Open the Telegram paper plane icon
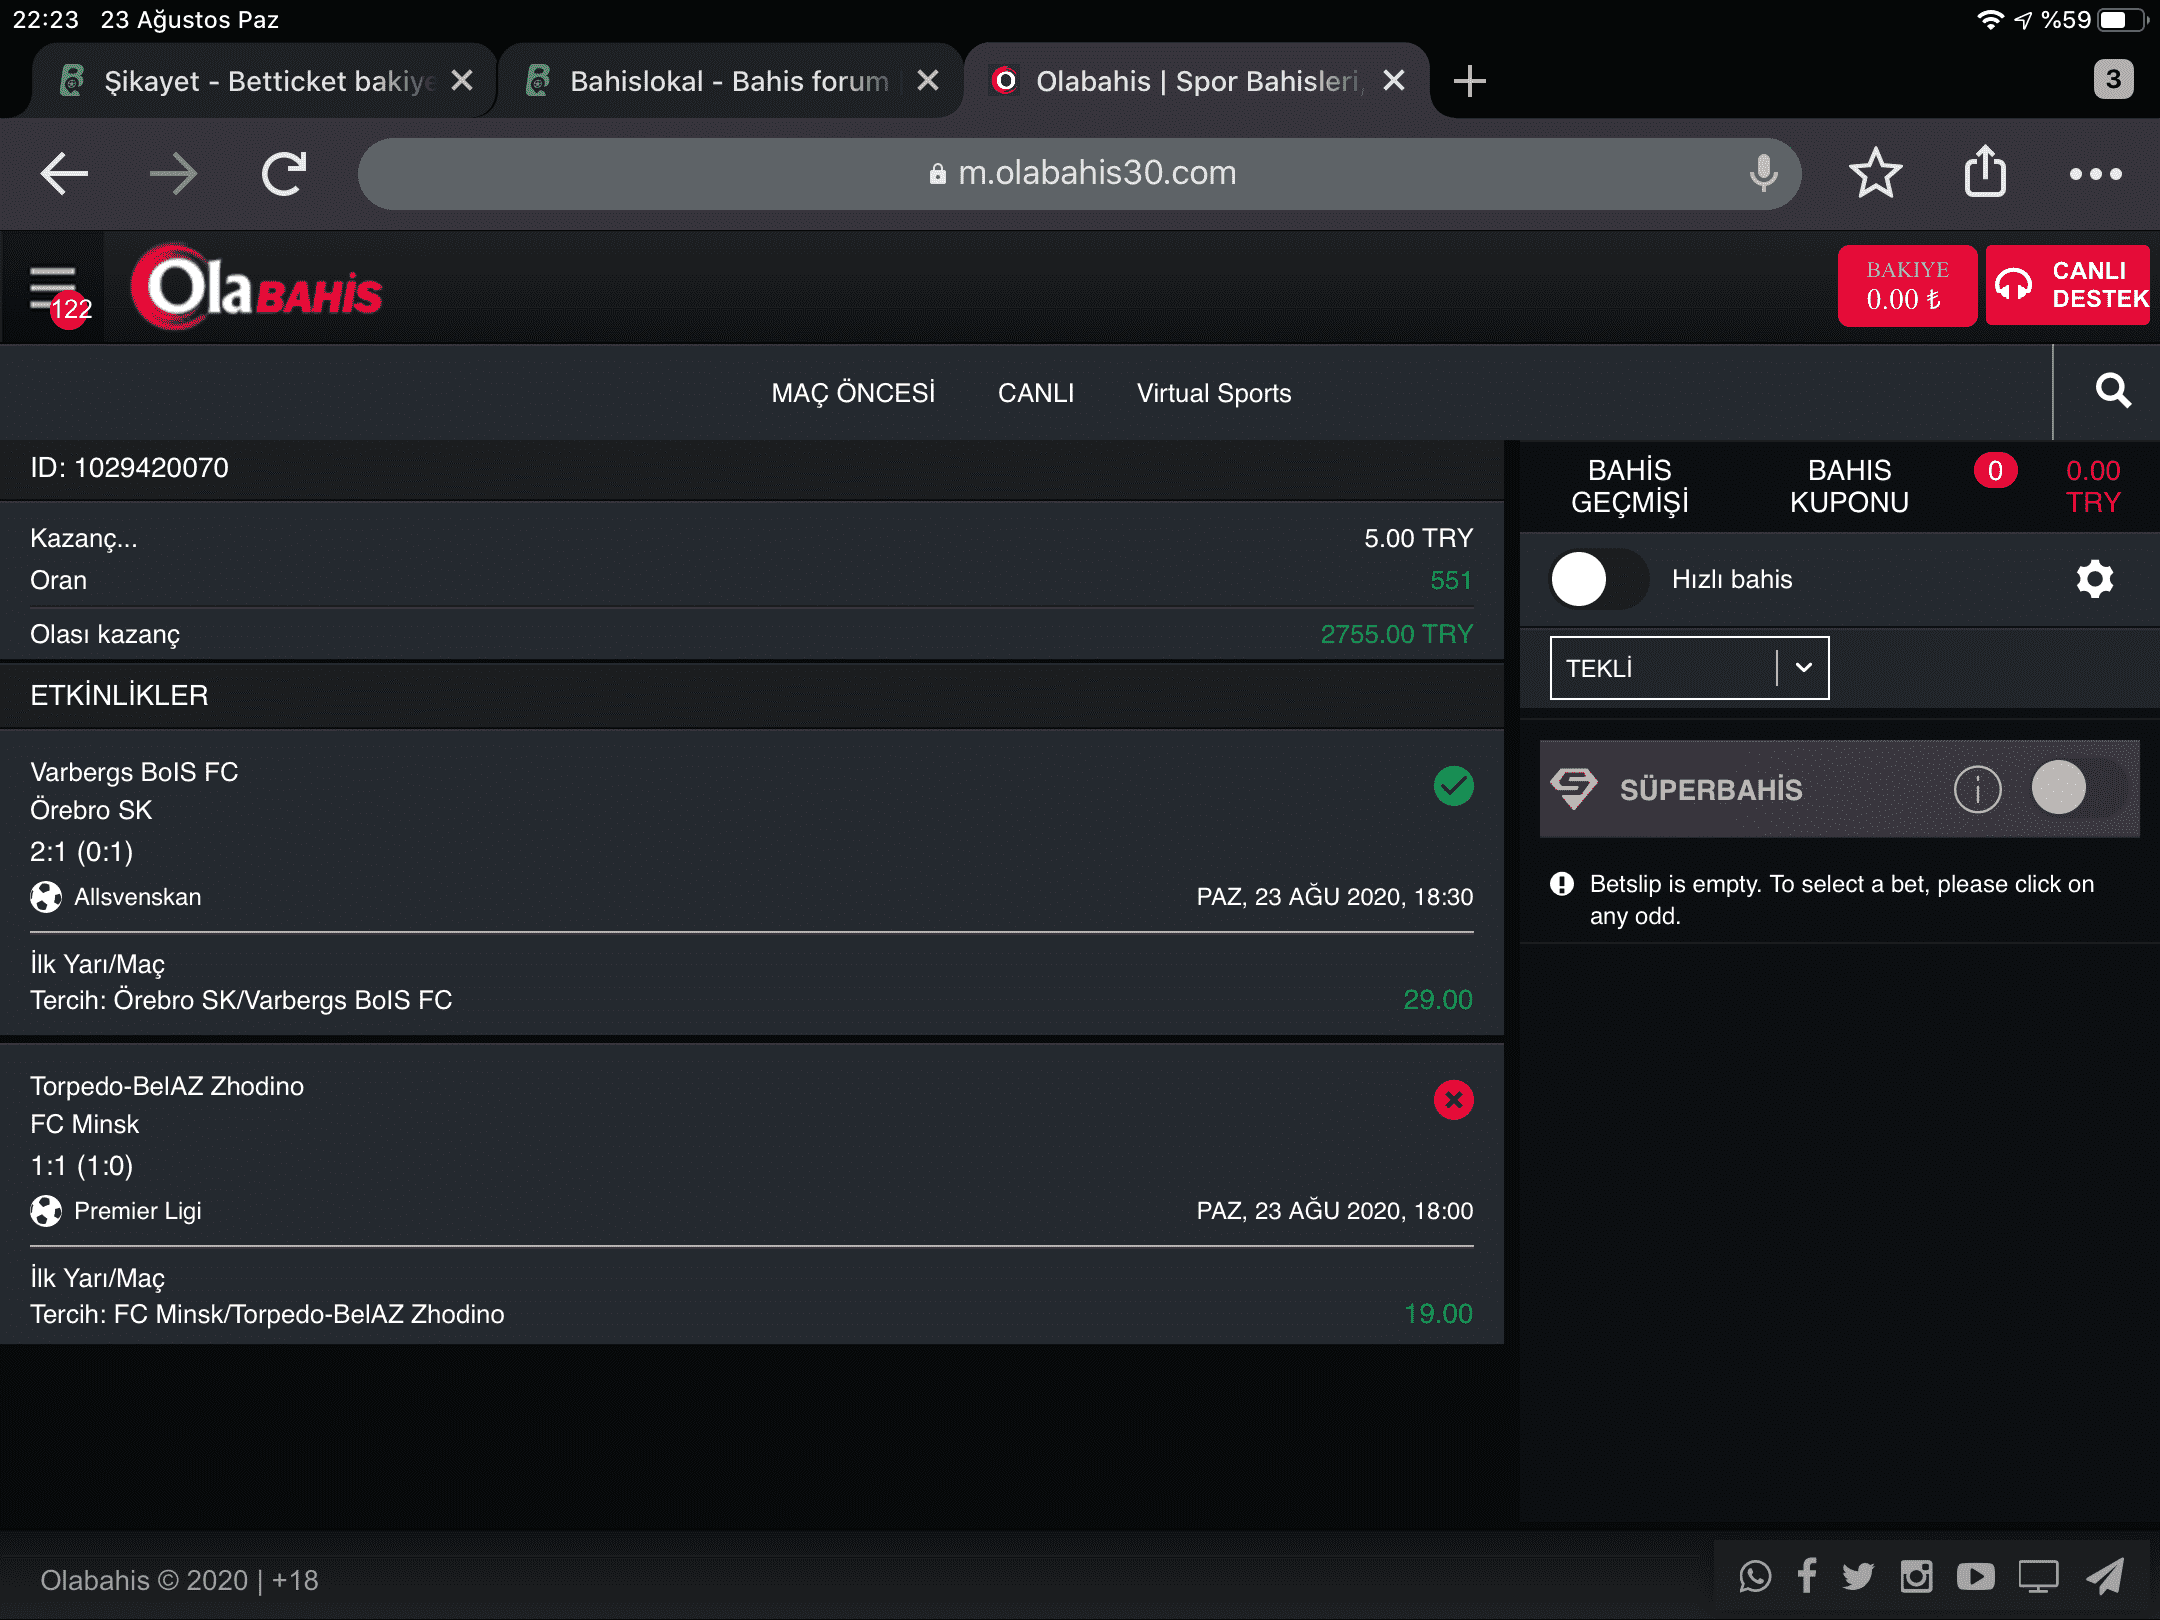Image resolution: width=2160 pixels, height=1620 pixels. coord(2105,1577)
